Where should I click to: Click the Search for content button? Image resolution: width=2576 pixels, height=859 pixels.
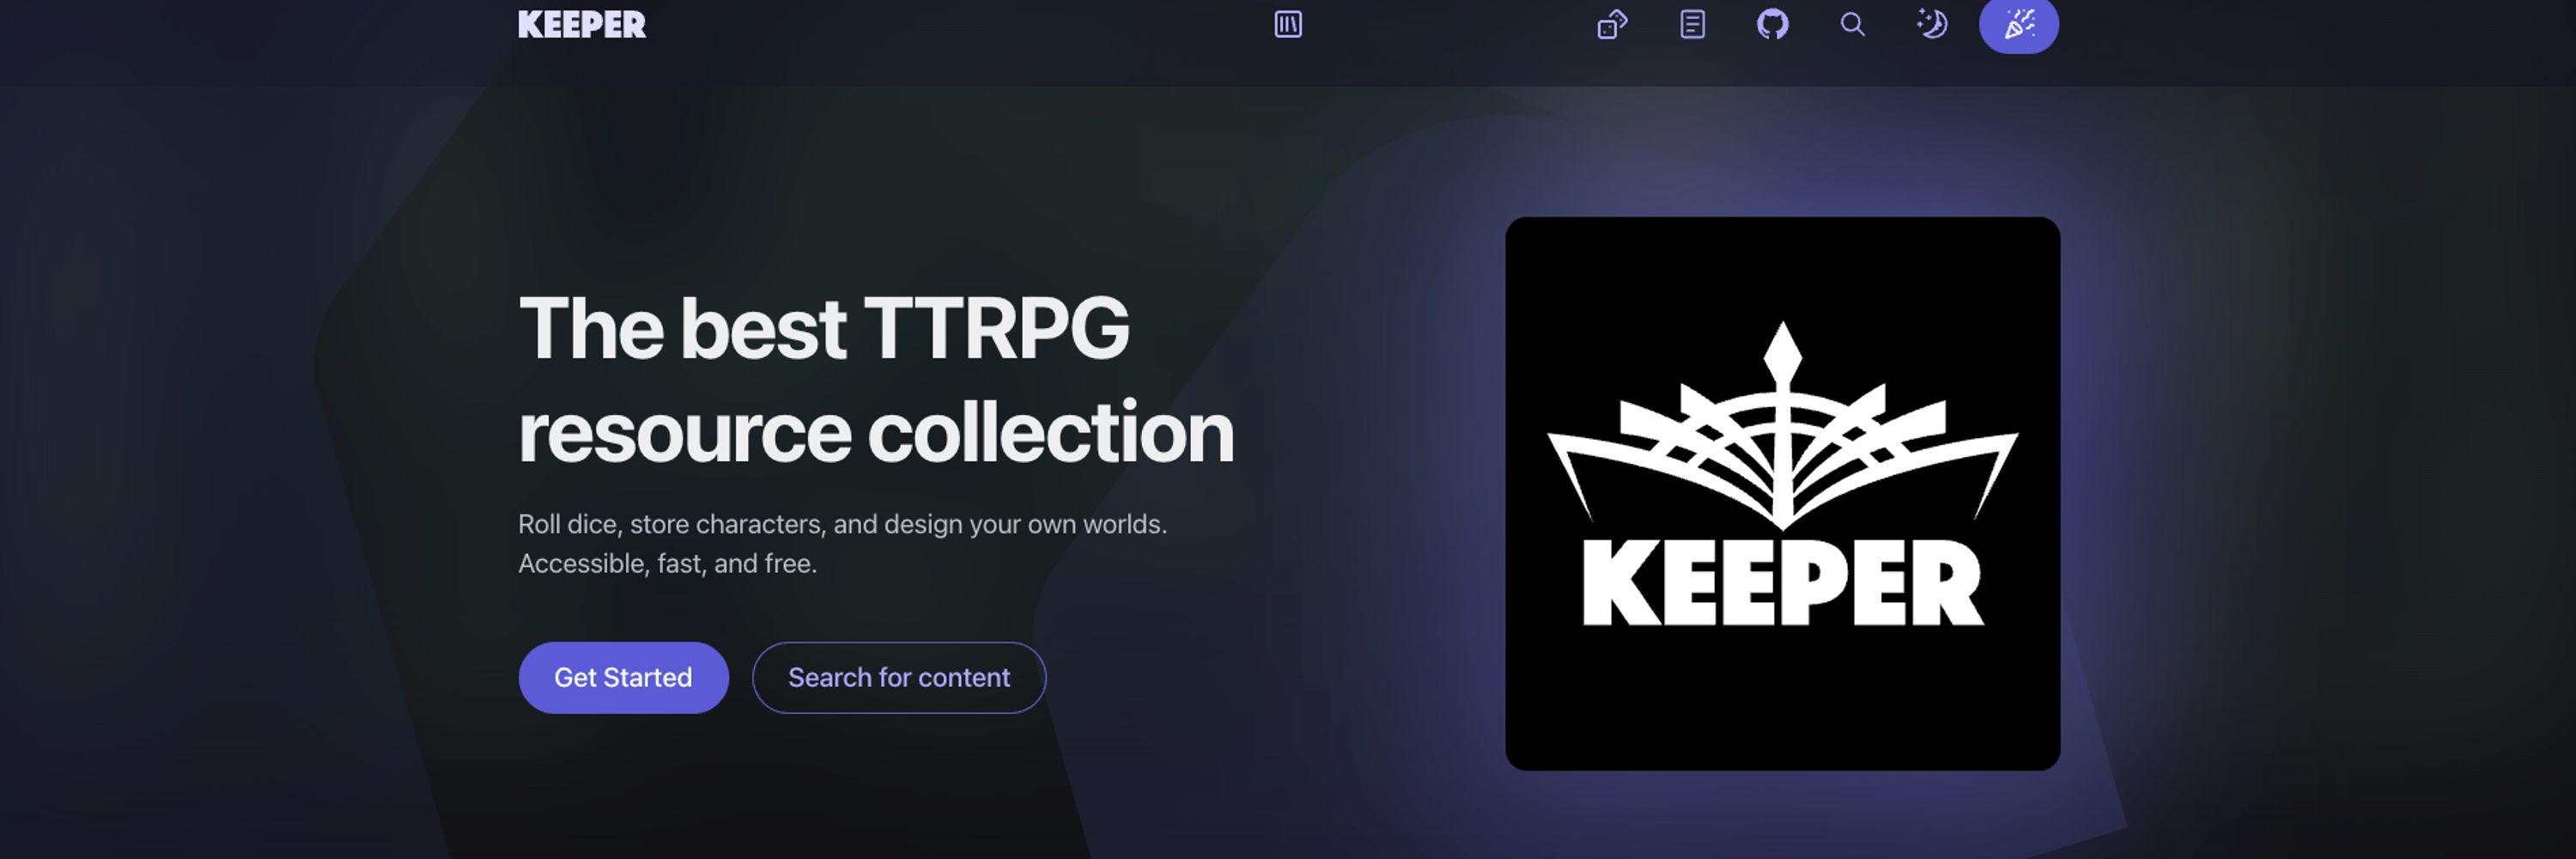[x=899, y=677]
